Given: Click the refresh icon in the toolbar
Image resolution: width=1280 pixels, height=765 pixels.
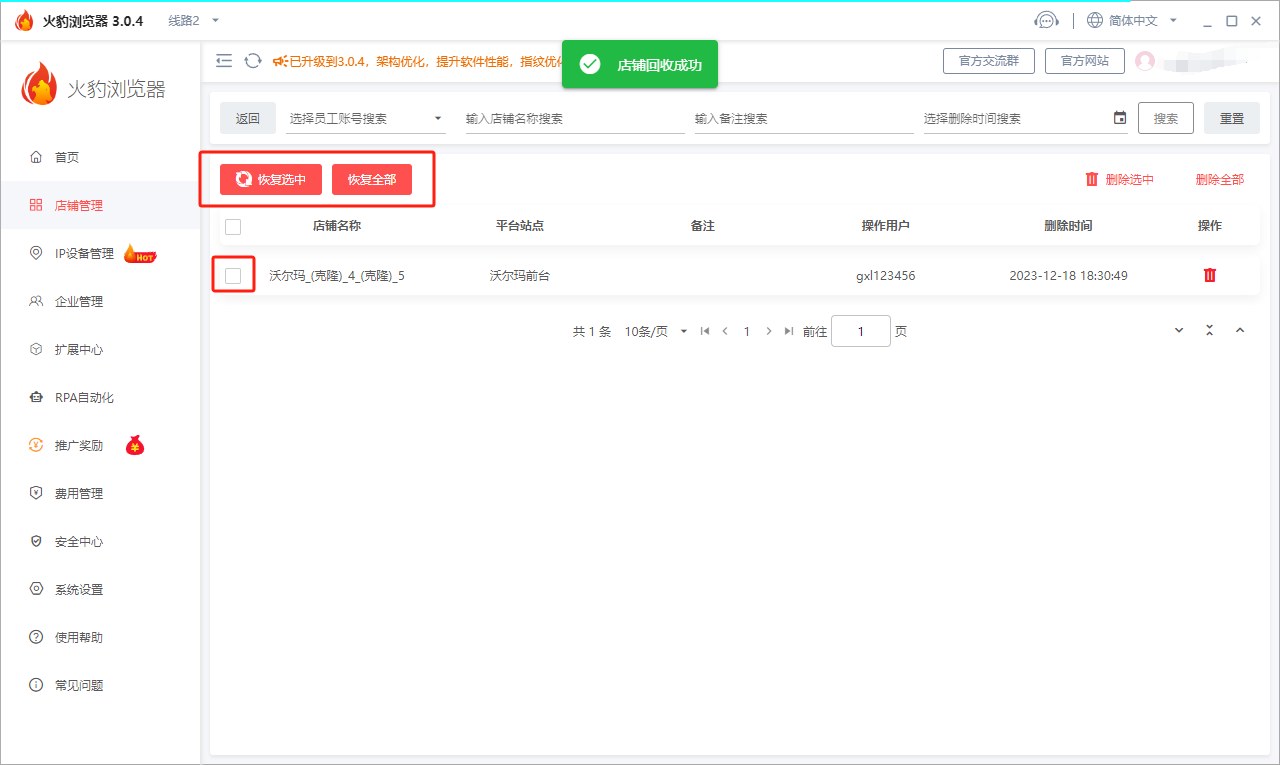Looking at the screenshot, I should (x=252, y=61).
